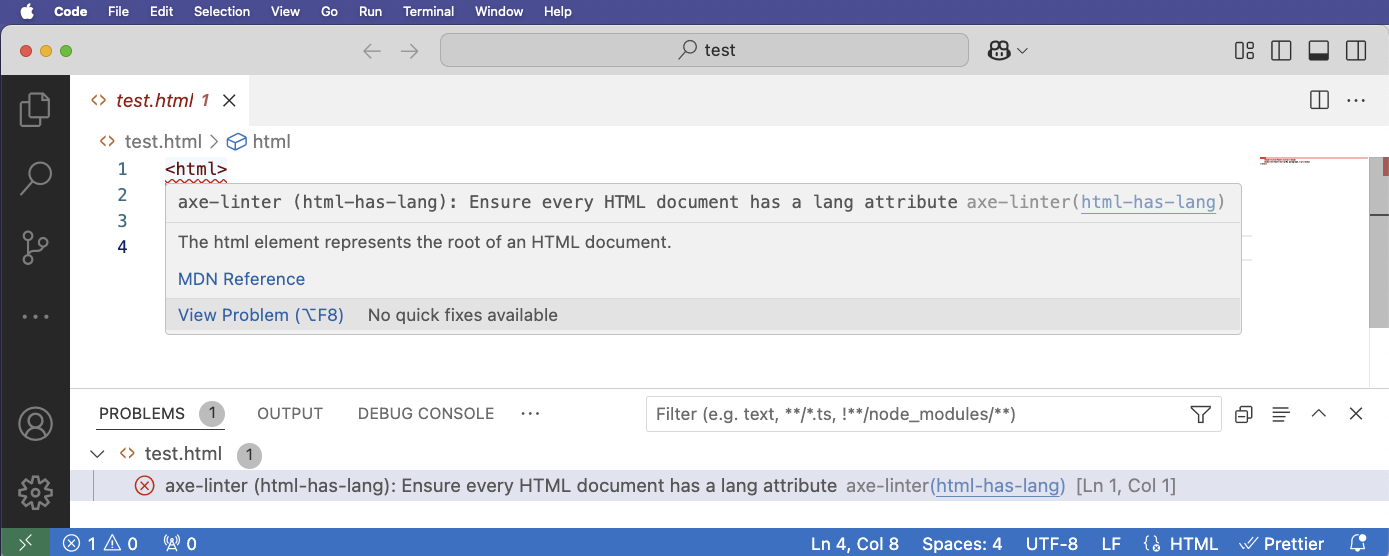Image resolution: width=1389 pixels, height=556 pixels.
Task: Open the Terminal menu in menu bar
Action: [427, 12]
